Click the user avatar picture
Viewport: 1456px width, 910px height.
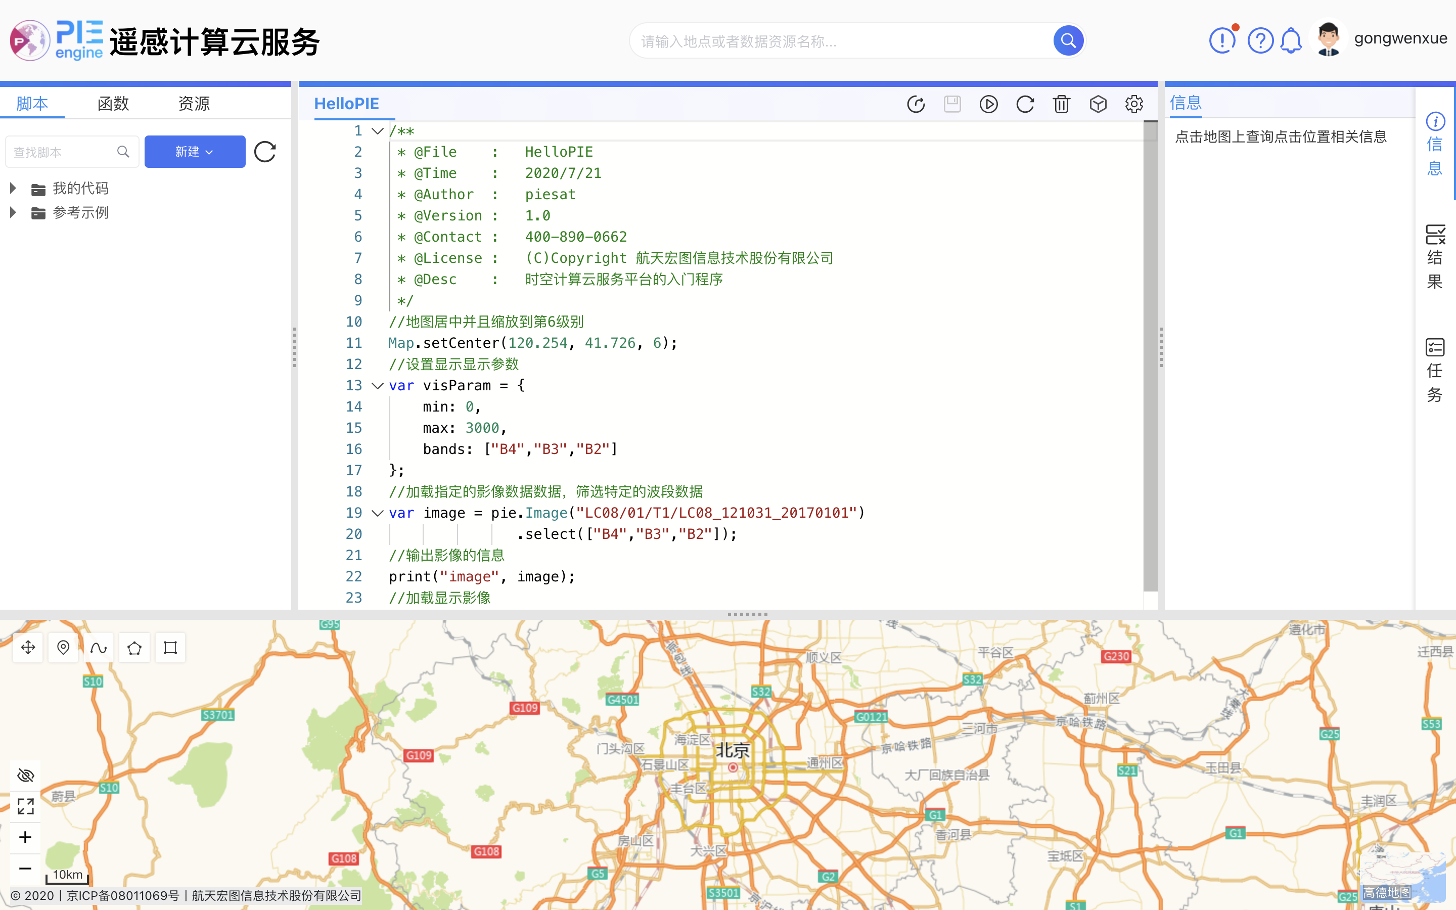pyautogui.click(x=1328, y=39)
